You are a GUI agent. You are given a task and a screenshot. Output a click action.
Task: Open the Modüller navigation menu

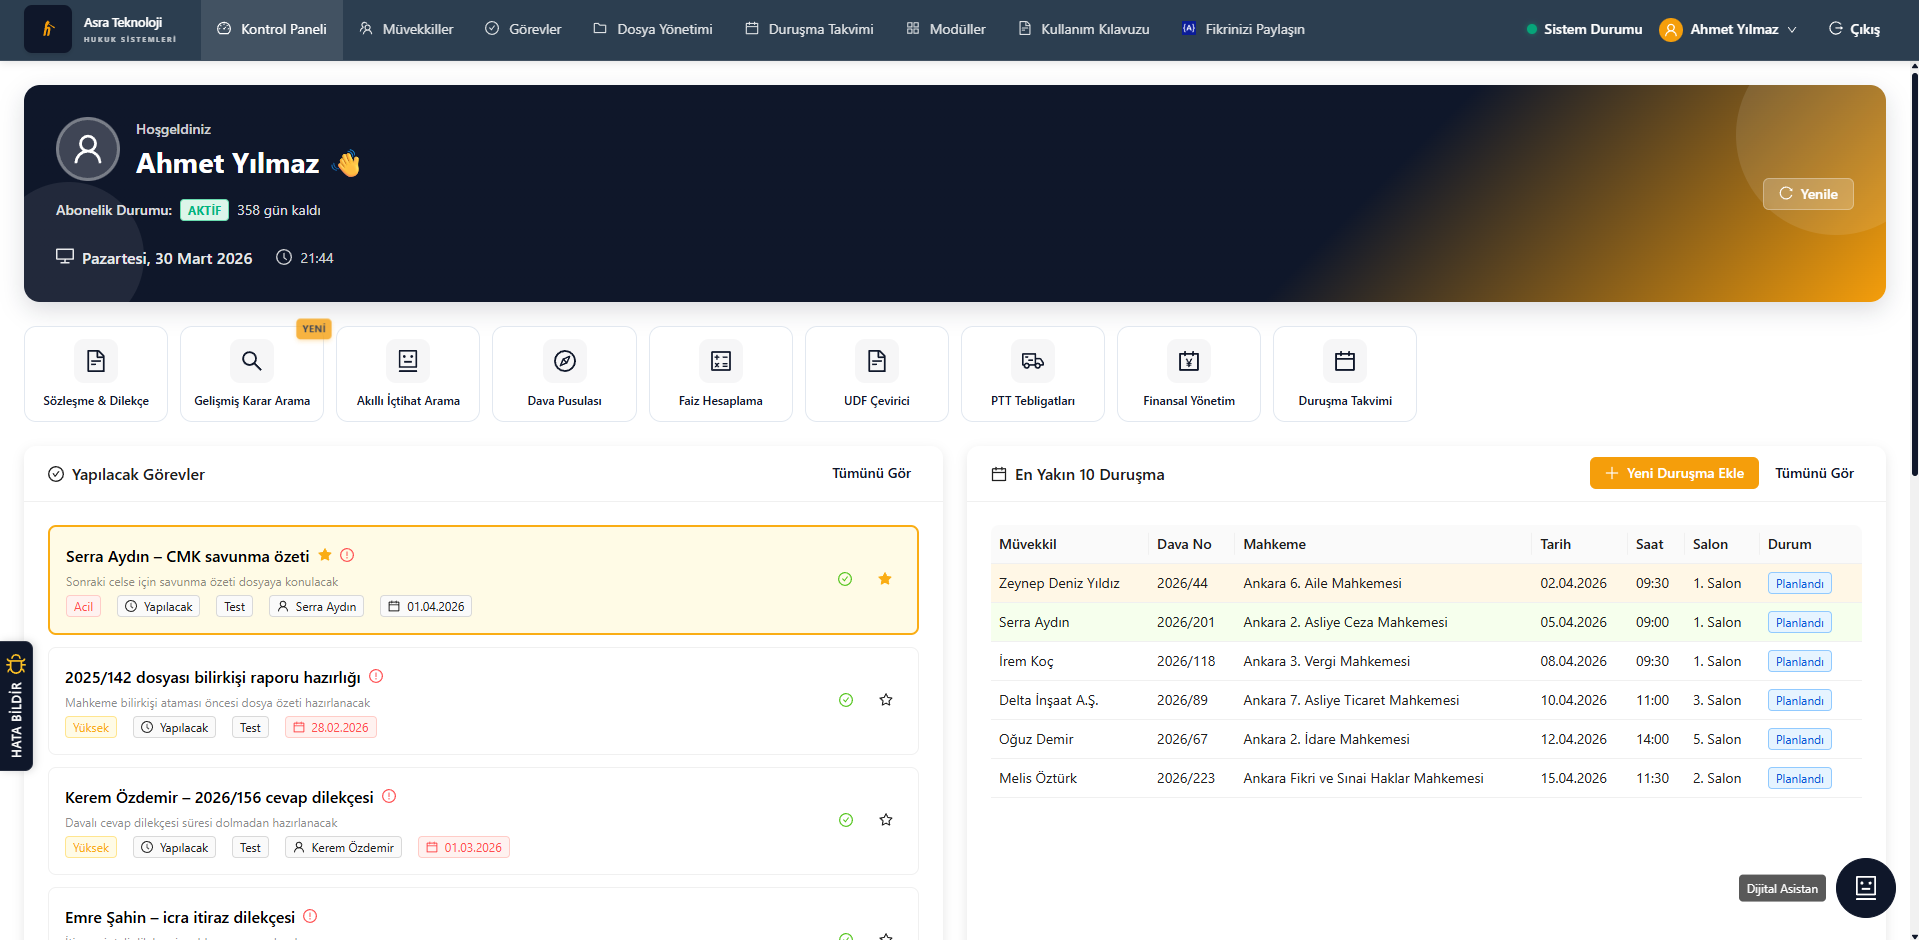(946, 29)
